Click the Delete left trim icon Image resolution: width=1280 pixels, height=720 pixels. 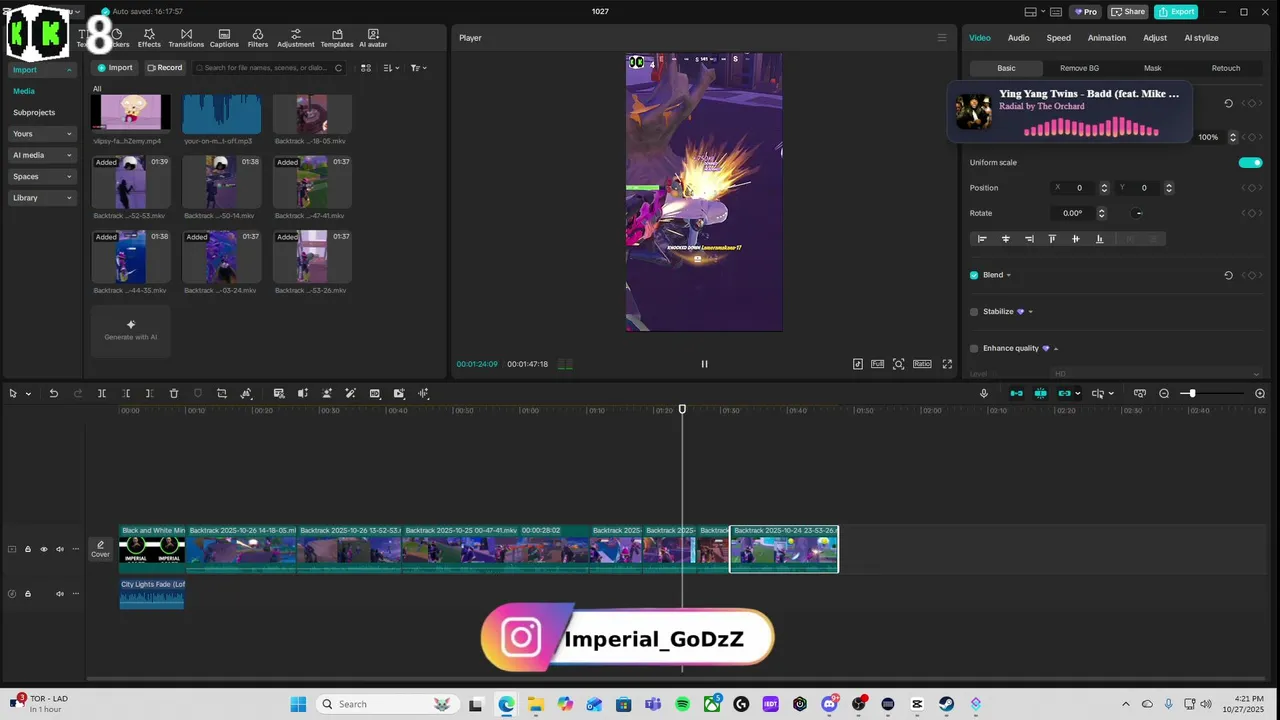tap(126, 394)
